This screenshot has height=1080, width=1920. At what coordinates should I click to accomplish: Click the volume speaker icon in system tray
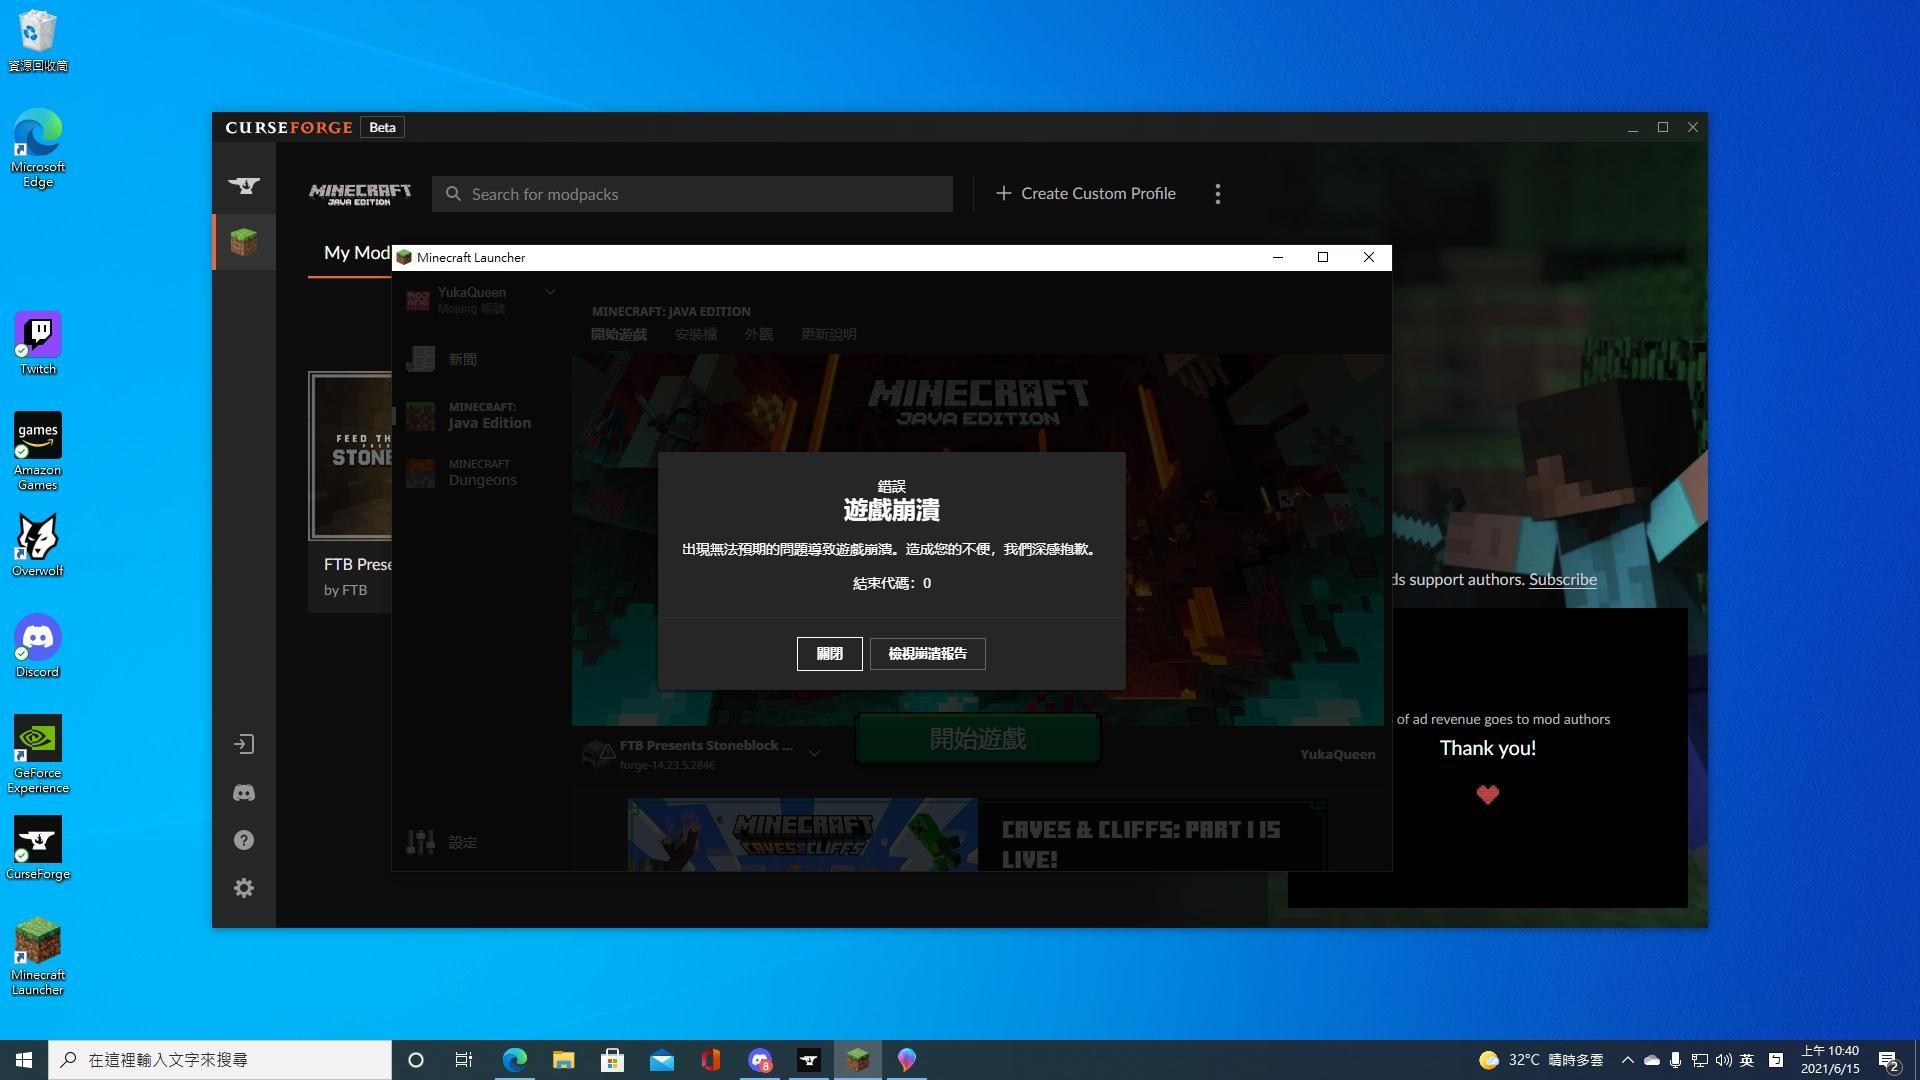point(1723,1060)
